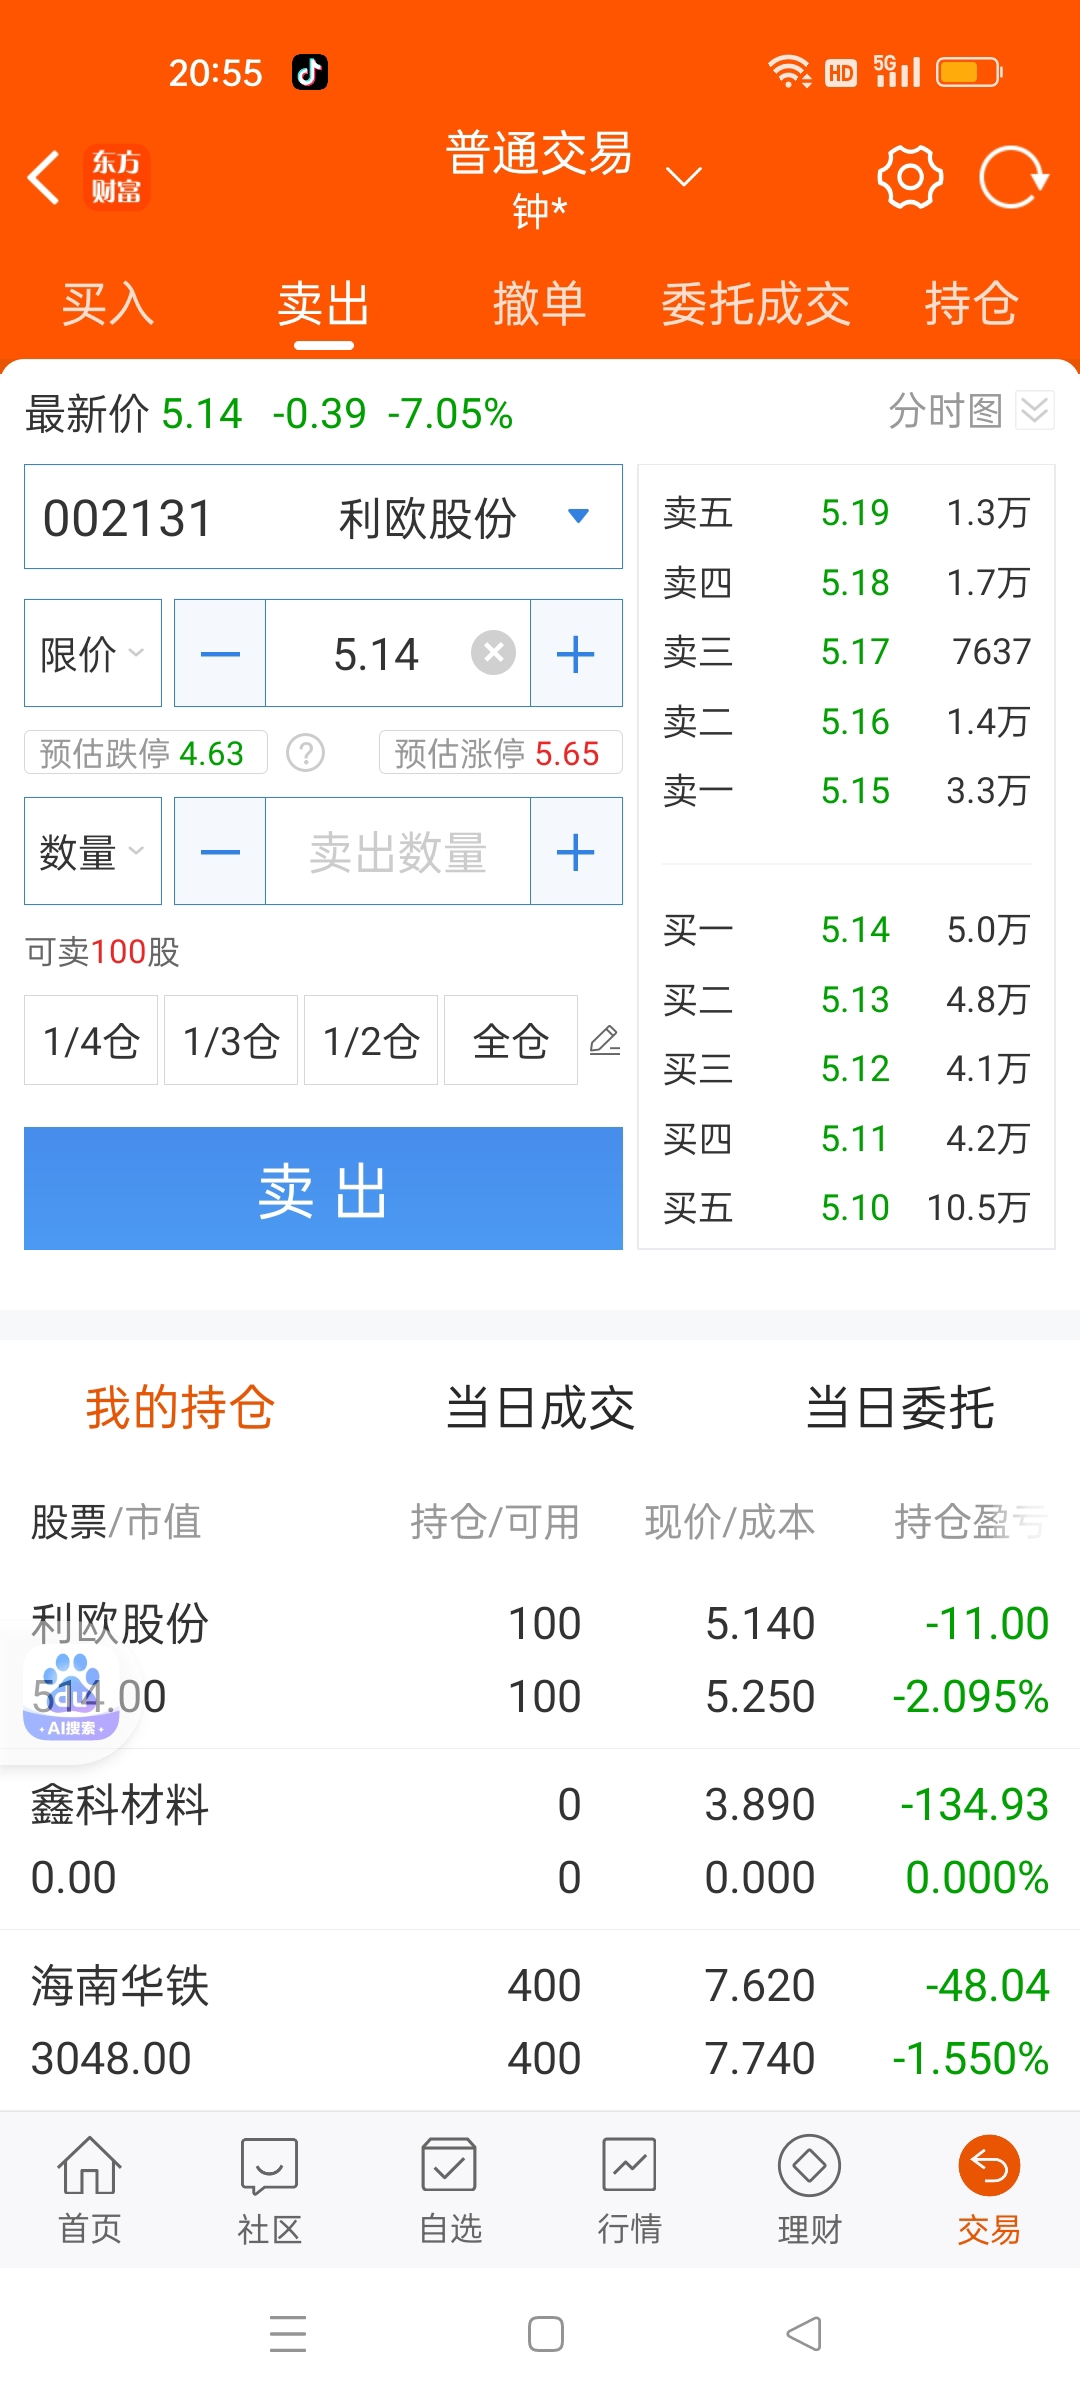Switch to 买入 buy tab
This screenshot has width=1080, height=2400.
pos(108,304)
